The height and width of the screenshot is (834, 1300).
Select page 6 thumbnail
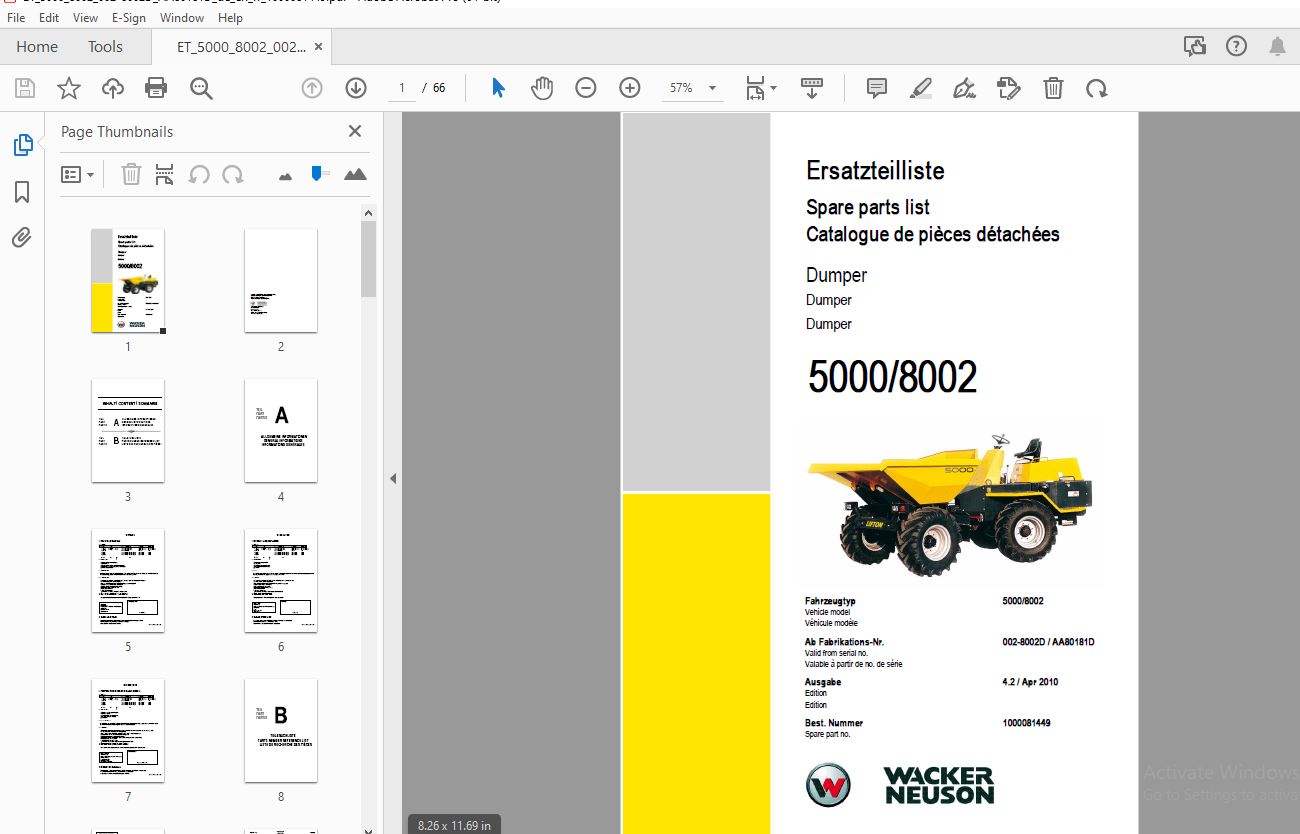point(281,581)
